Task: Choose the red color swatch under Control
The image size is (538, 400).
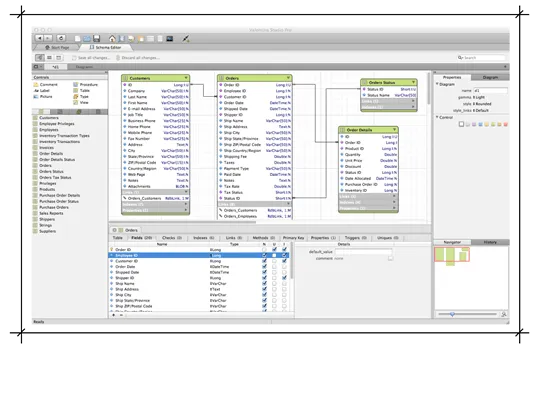Action: [x=505, y=124]
